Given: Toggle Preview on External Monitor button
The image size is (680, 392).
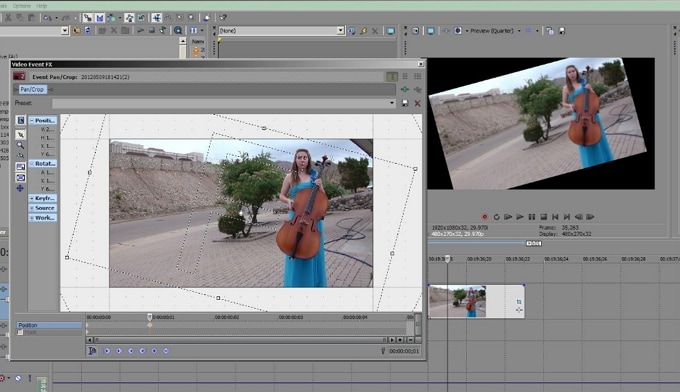Looking at the screenshot, I should (x=431, y=31).
